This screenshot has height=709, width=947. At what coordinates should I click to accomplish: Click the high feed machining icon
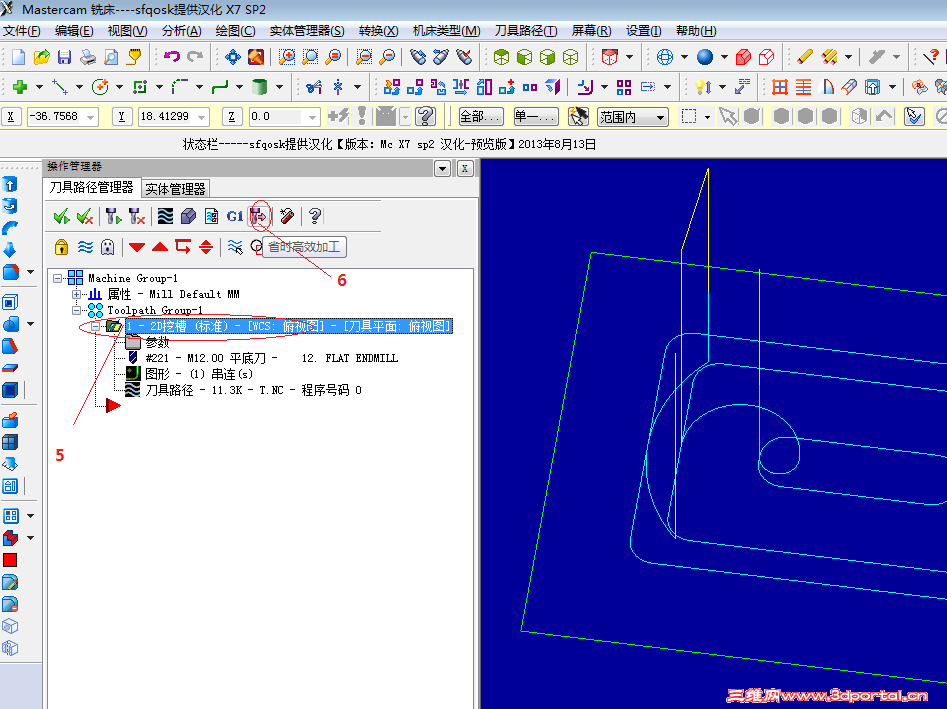coord(260,216)
